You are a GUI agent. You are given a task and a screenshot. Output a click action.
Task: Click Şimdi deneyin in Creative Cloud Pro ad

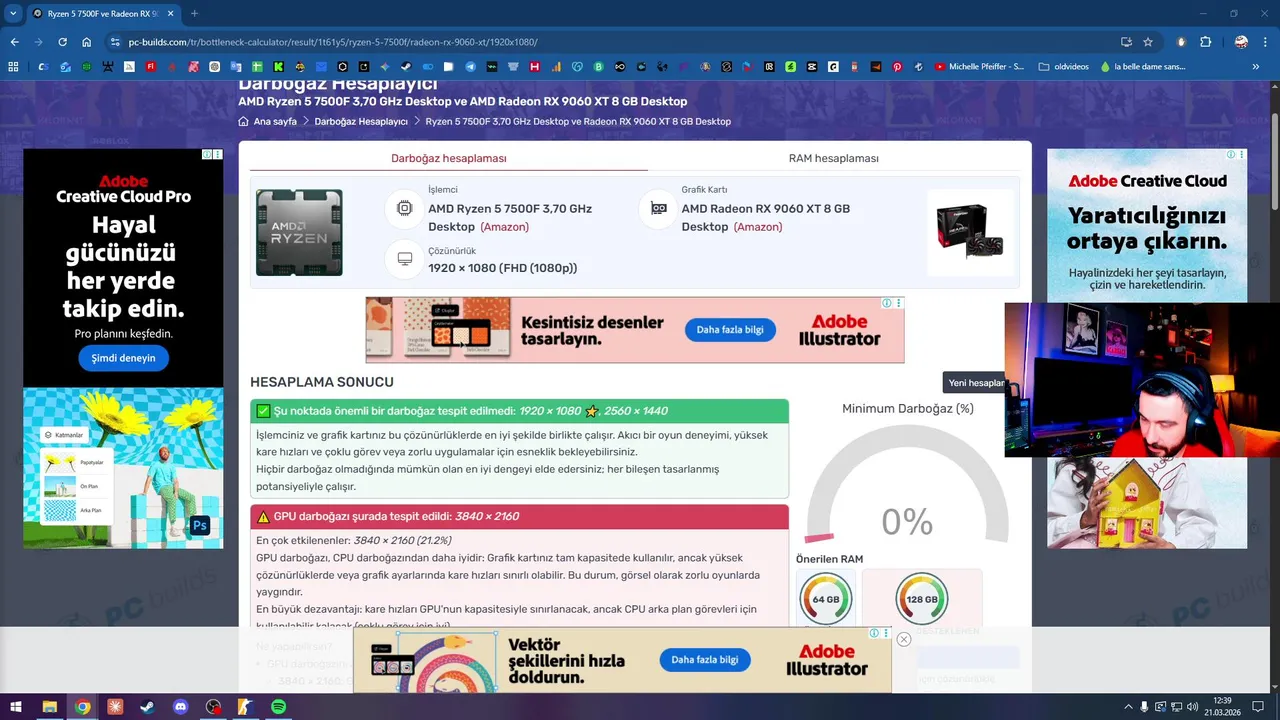coord(124,358)
